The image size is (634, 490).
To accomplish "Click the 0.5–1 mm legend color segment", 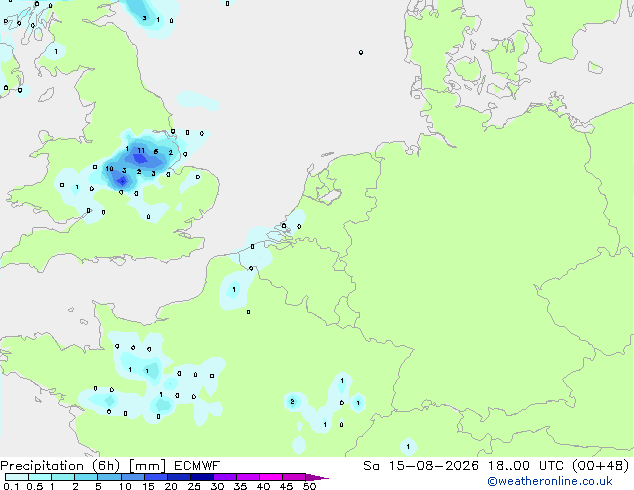I will [x=40, y=477].
